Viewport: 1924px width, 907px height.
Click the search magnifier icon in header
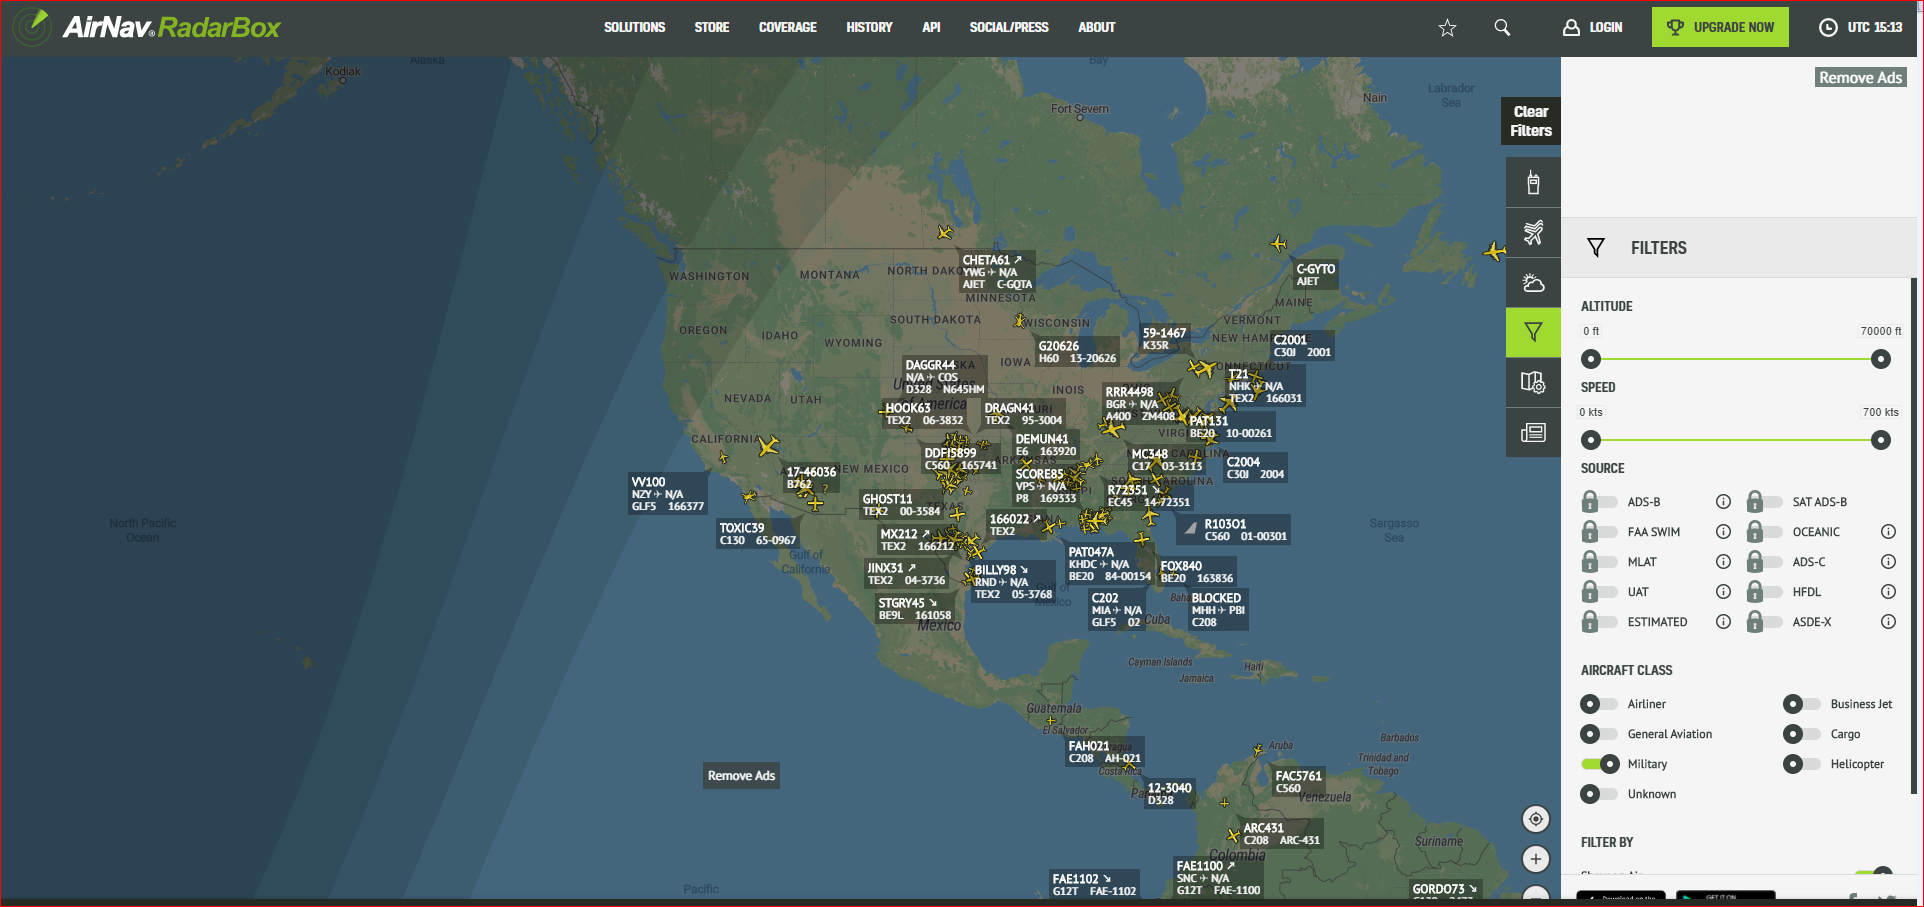tap(1502, 28)
